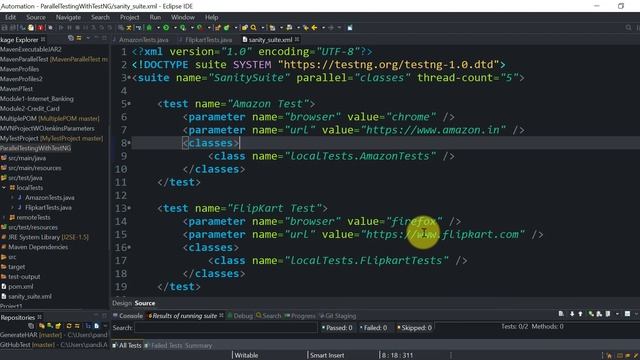The width and height of the screenshot is (640, 360).
Task: Click the yellow back navigation arrow in toolbar
Action: [314, 28]
